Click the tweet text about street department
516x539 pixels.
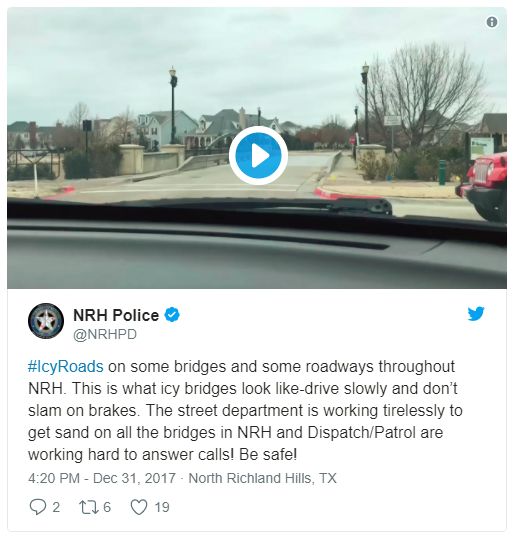(245, 410)
